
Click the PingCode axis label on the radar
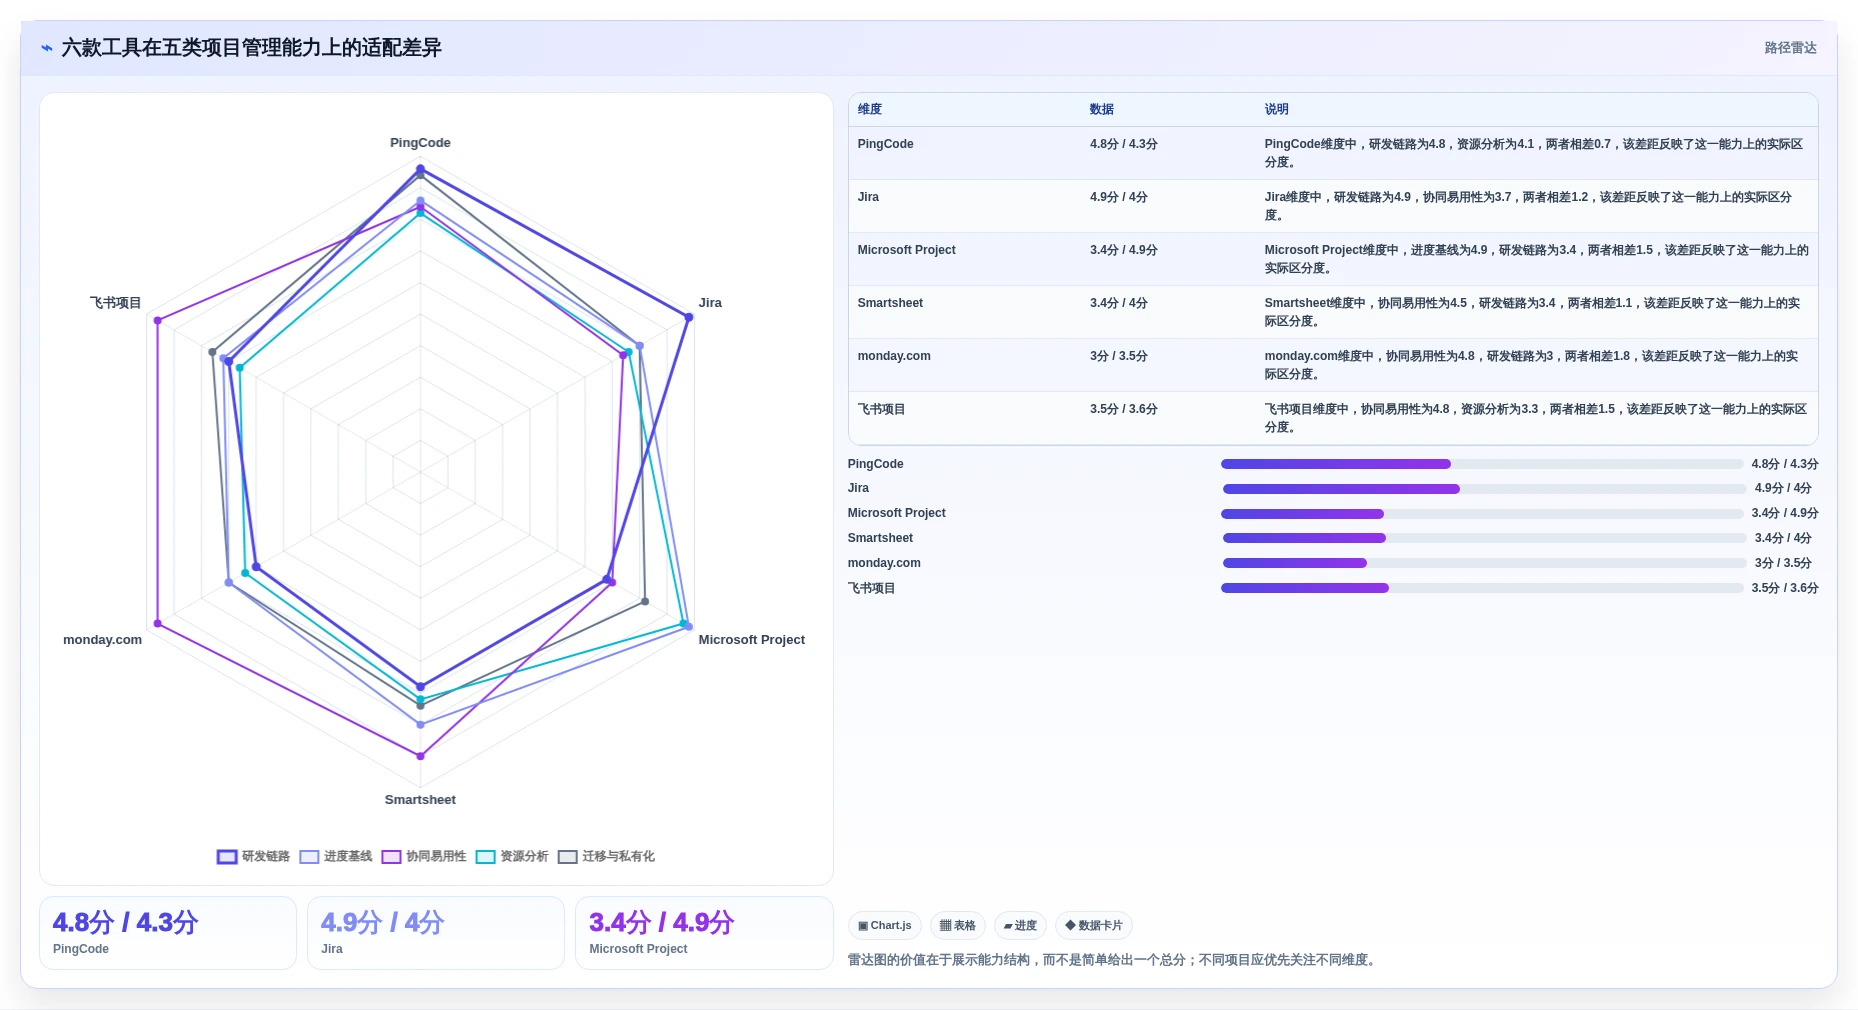pos(420,143)
